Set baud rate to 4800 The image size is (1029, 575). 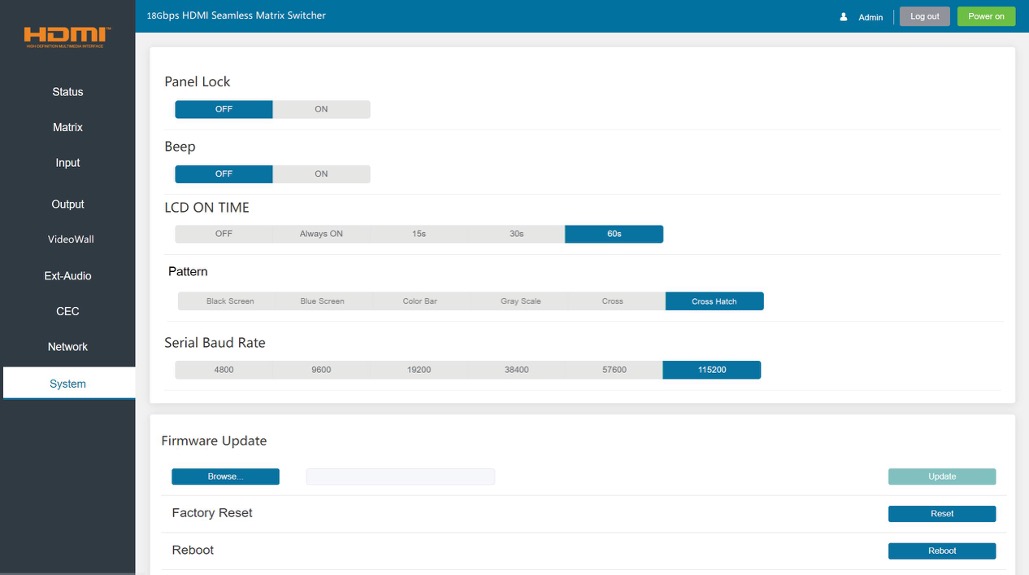(224, 370)
